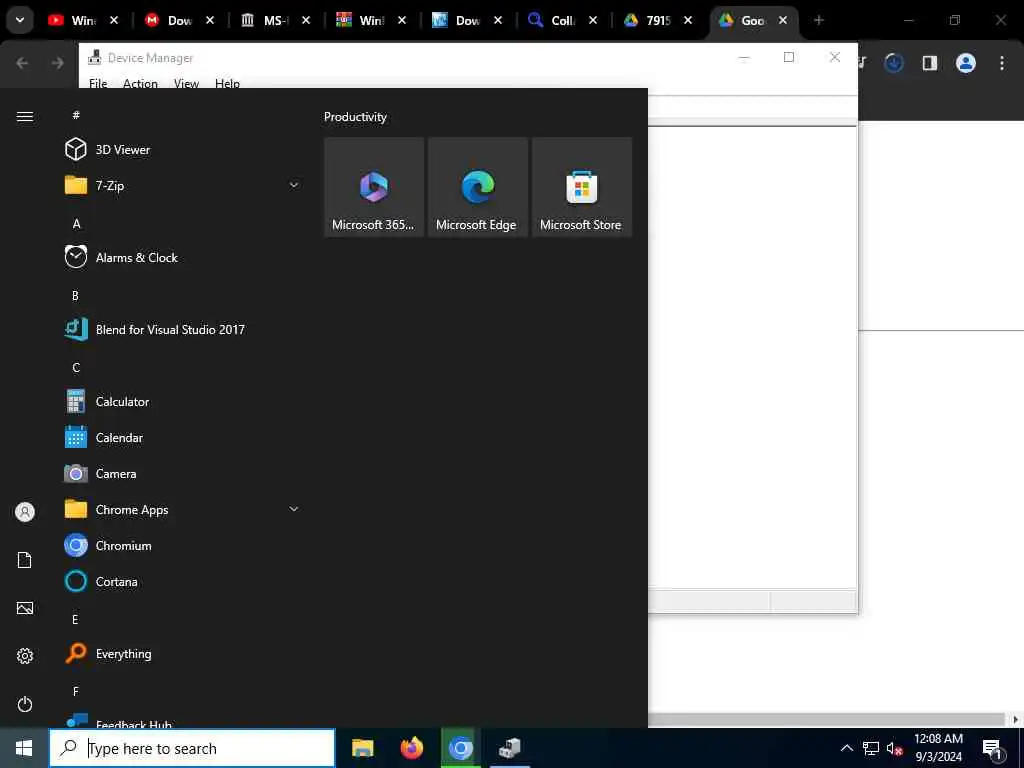Launch Alarms & Clock app
The image size is (1024, 768).
(x=183, y=257)
